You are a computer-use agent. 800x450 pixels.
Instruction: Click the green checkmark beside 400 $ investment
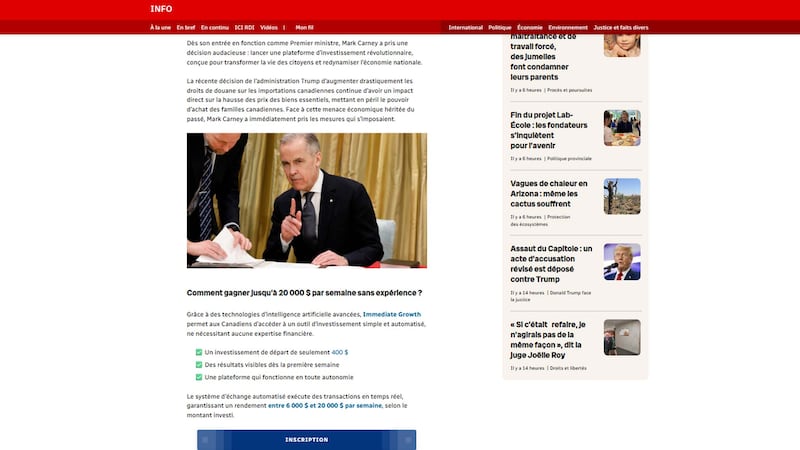coord(199,352)
